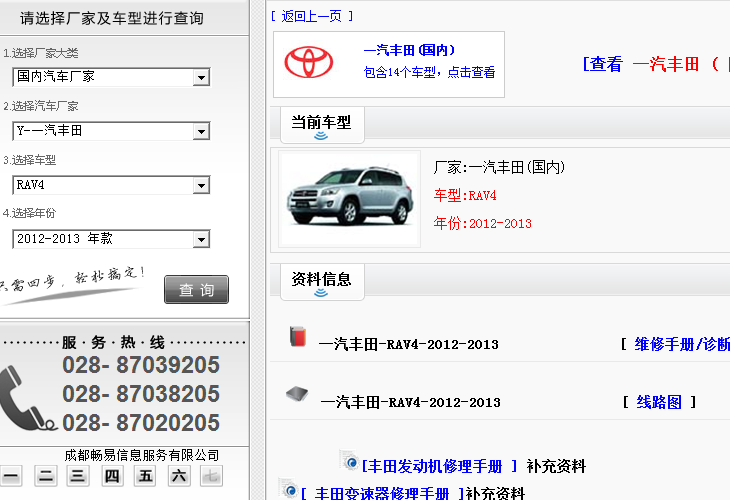
Task: Click the phone number 028-87038205
Action: coord(141,394)
